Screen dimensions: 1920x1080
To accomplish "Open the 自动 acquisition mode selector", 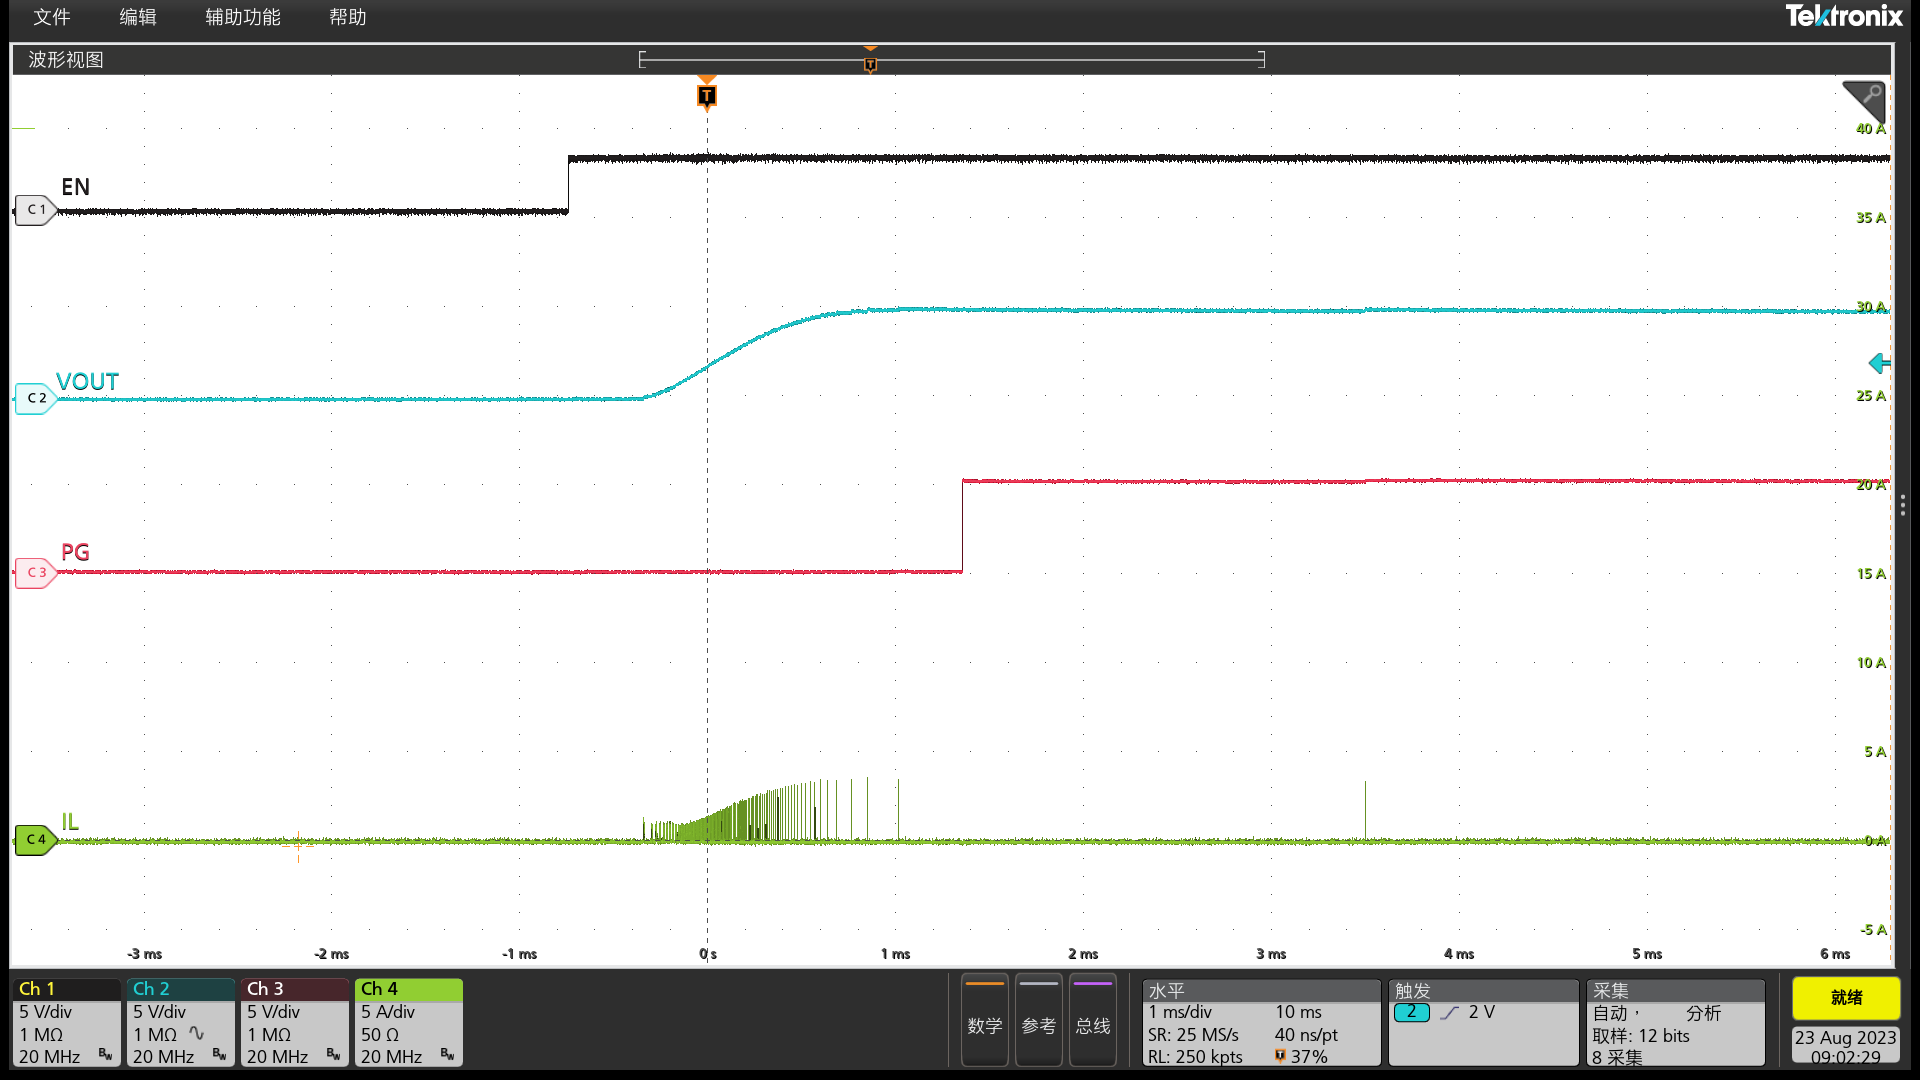I will [1614, 1012].
